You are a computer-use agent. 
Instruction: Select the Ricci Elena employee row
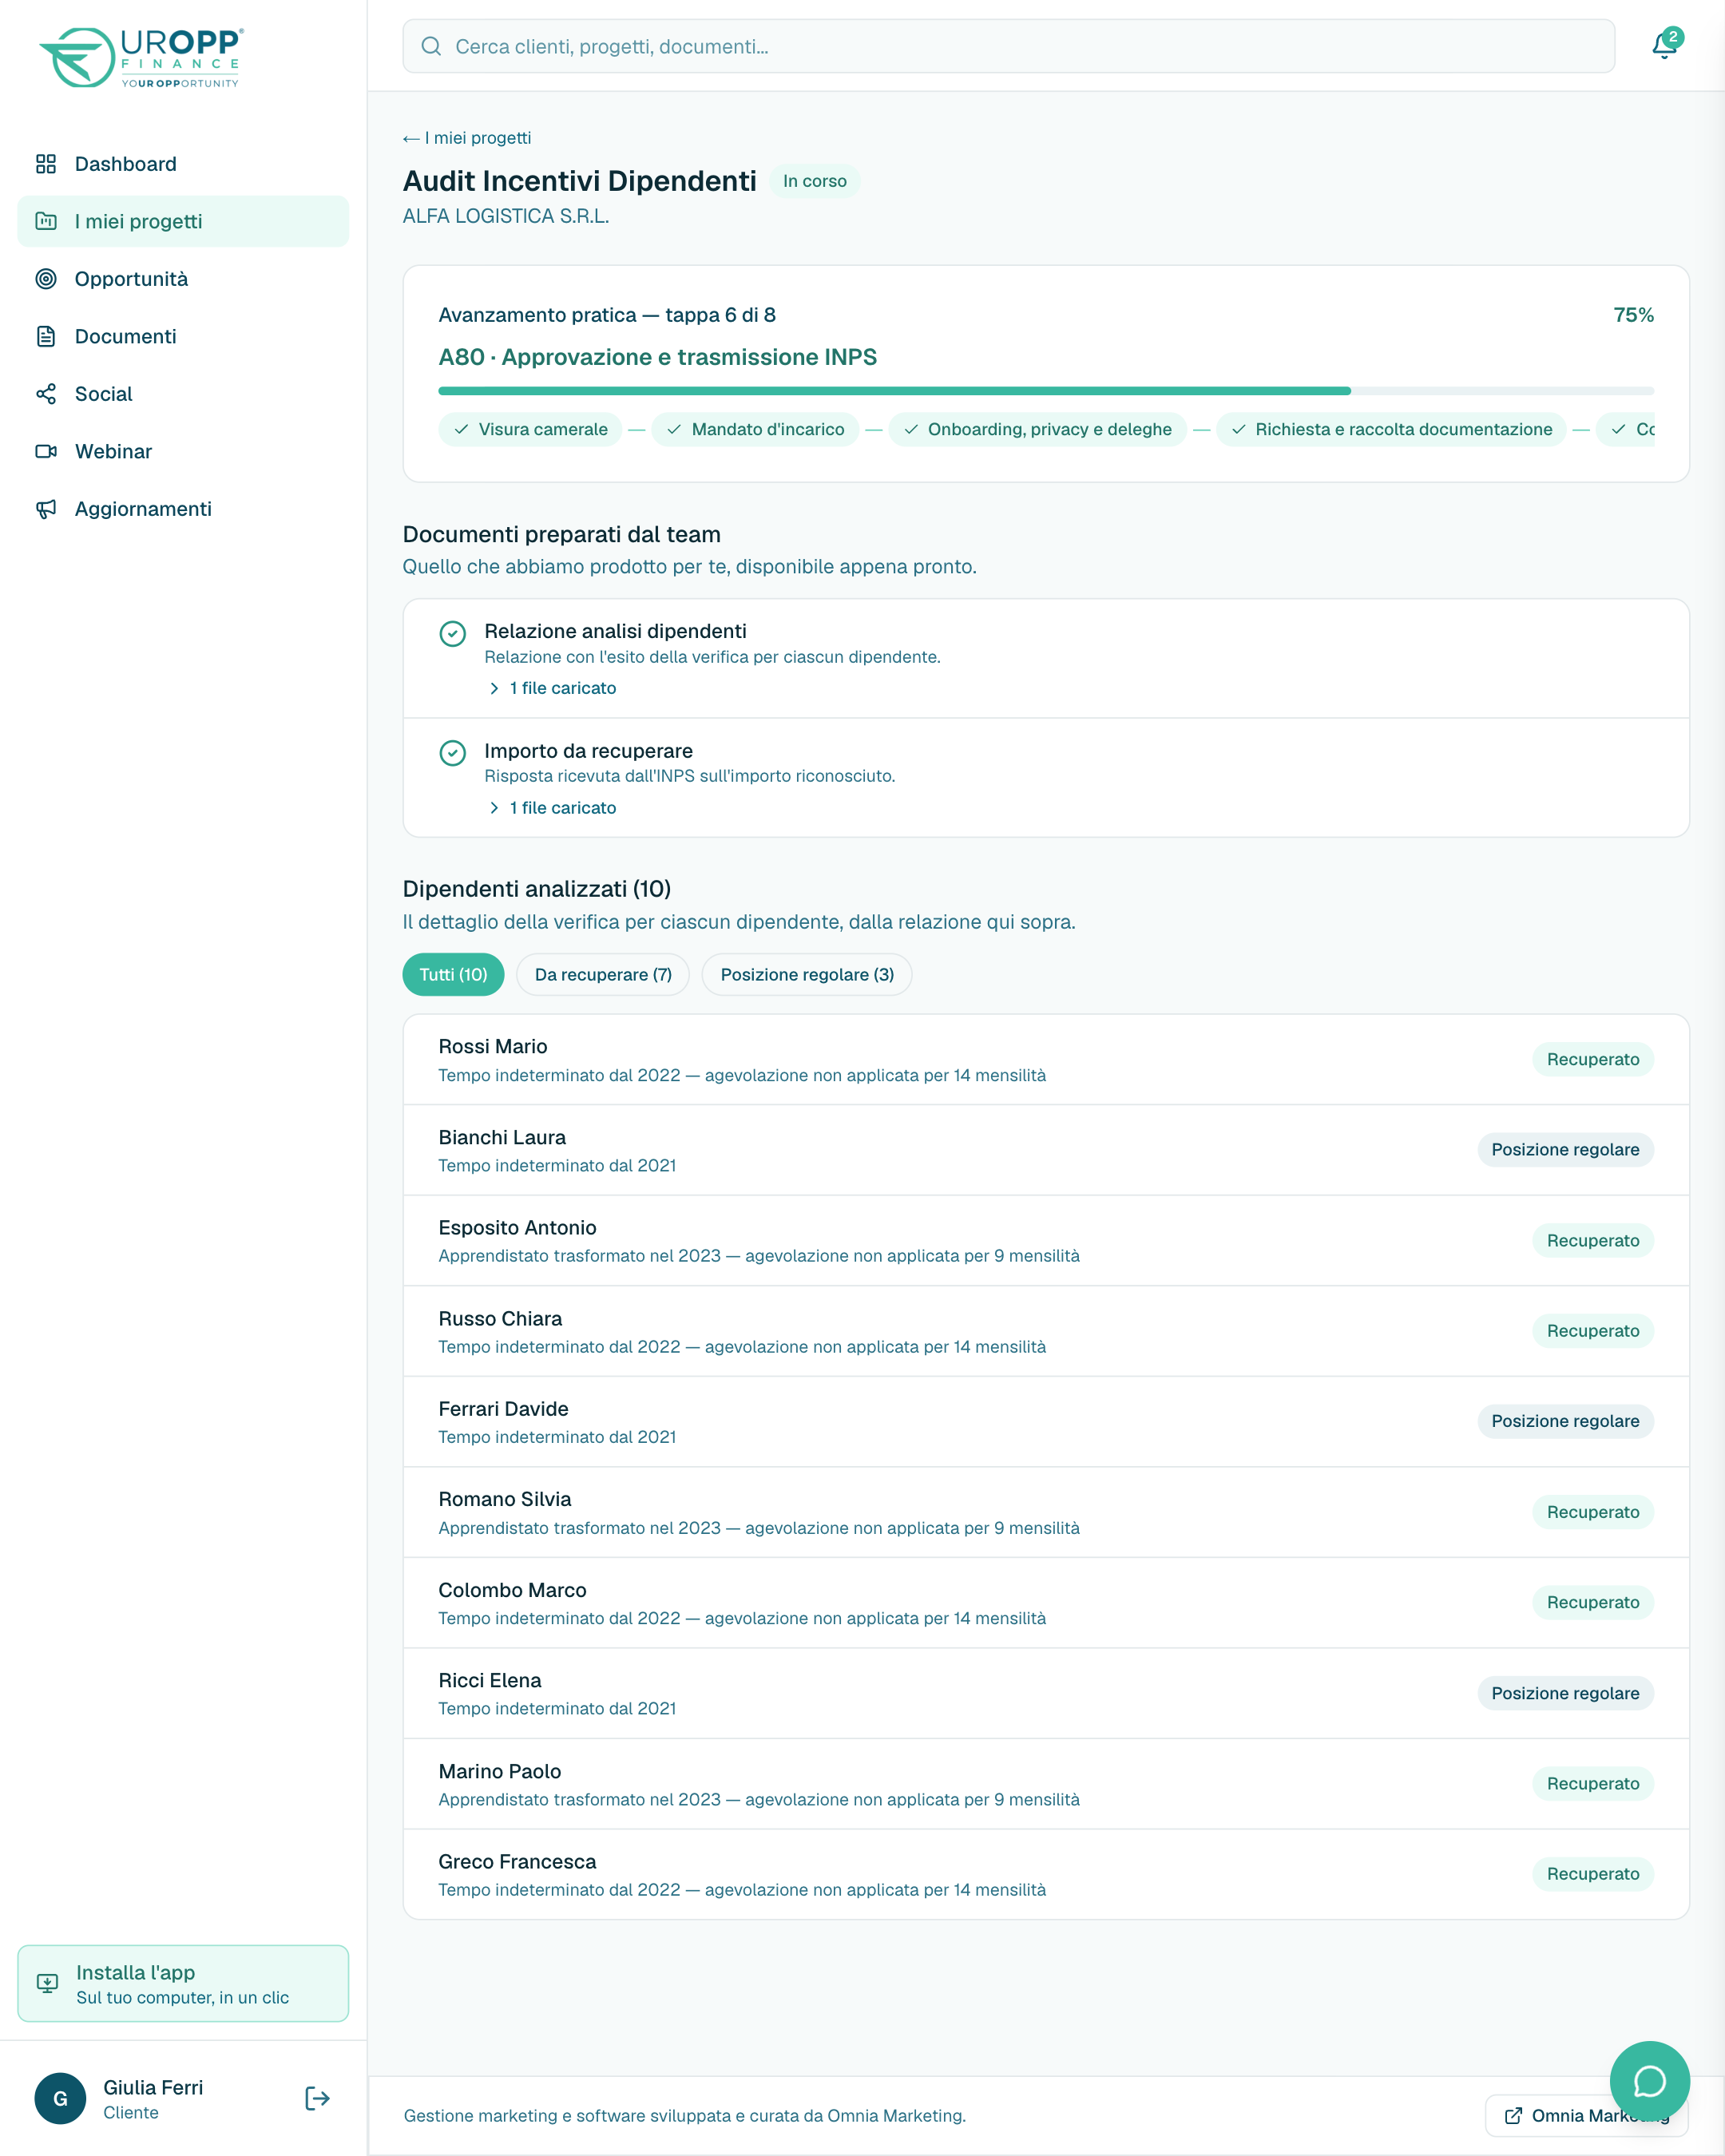click(x=1046, y=1693)
